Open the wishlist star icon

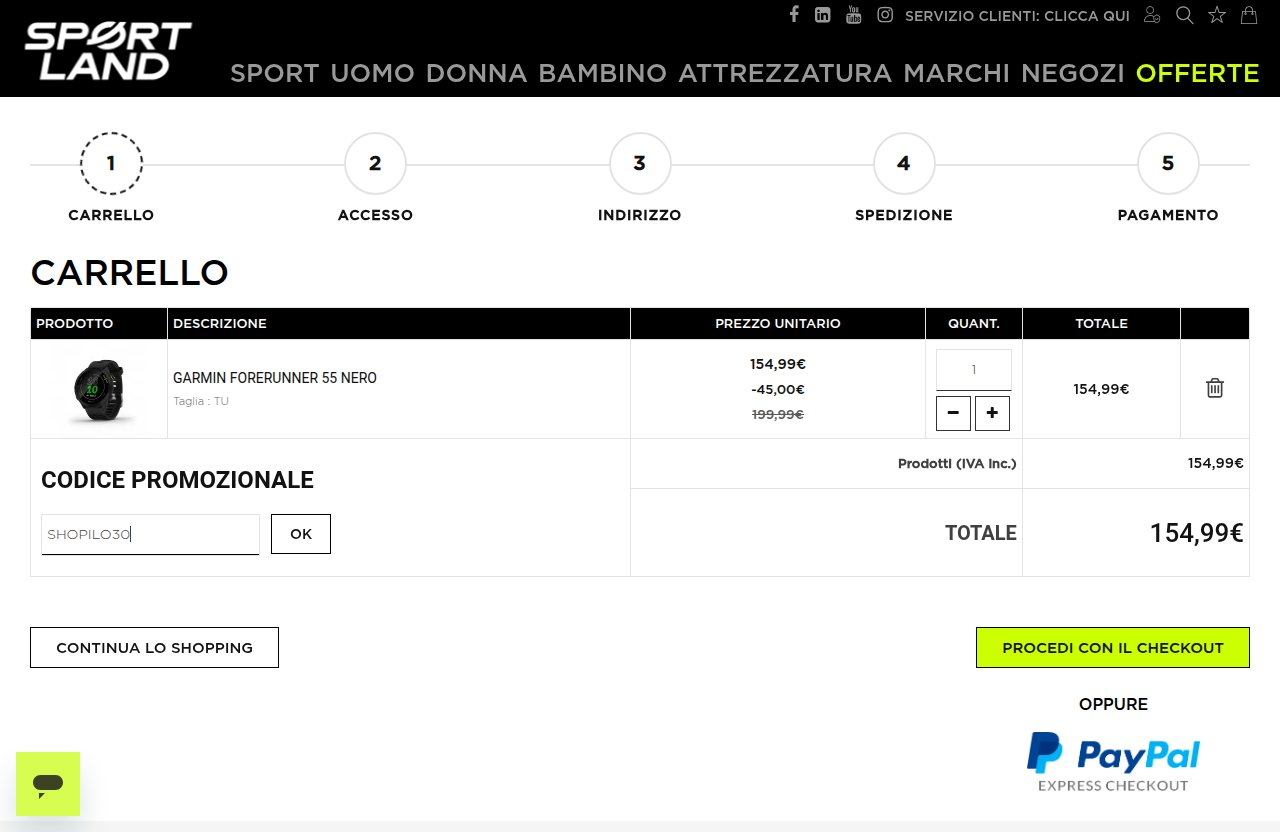pyautogui.click(x=1217, y=15)
